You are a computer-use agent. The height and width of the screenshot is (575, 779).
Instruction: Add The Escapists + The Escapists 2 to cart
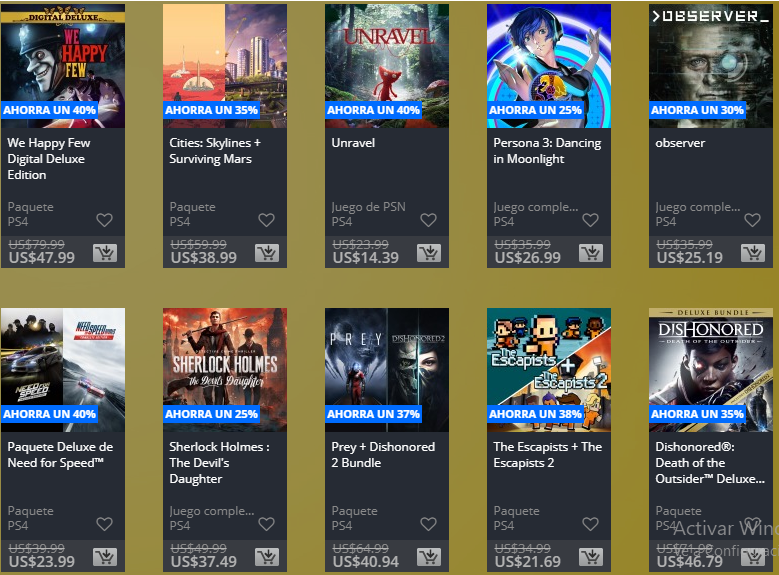[591, 557]
